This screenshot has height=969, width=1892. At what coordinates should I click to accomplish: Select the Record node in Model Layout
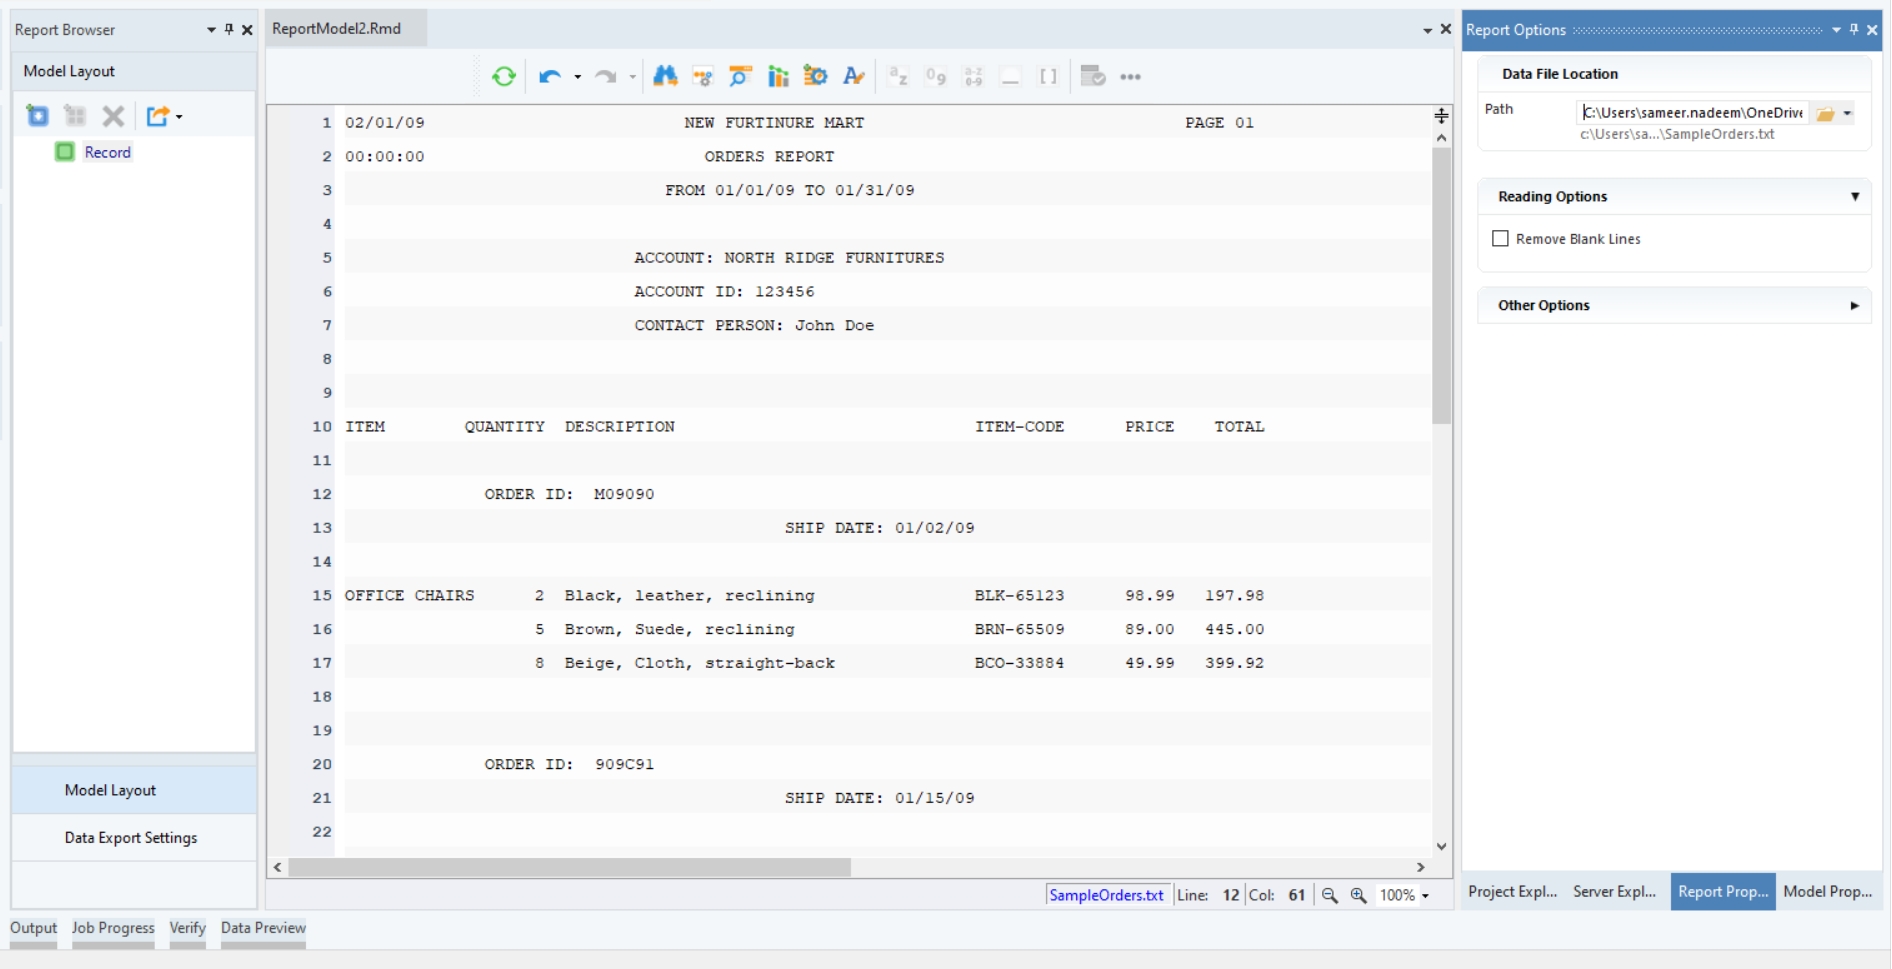coord(107,152)
